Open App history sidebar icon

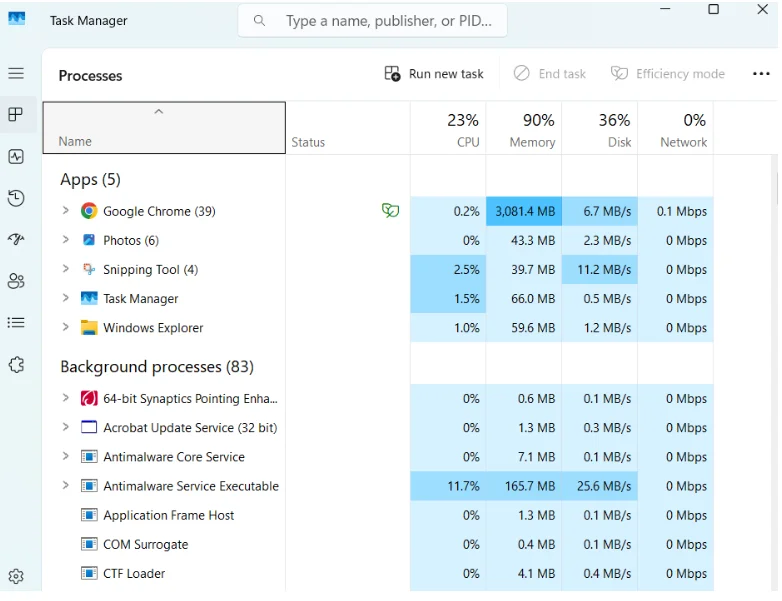(x=16, y=198)
